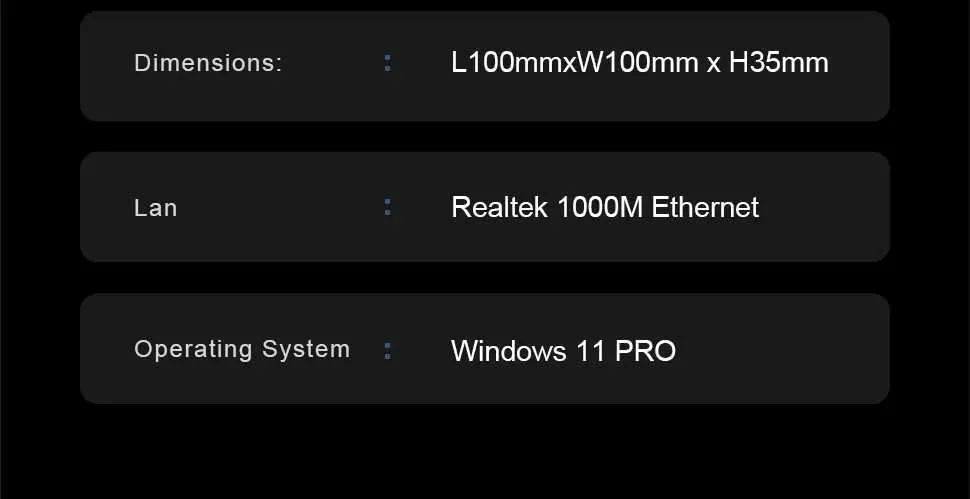Click the "x" between W100mm and H35mm
970x499 pixels.
[x=714, y=64]
